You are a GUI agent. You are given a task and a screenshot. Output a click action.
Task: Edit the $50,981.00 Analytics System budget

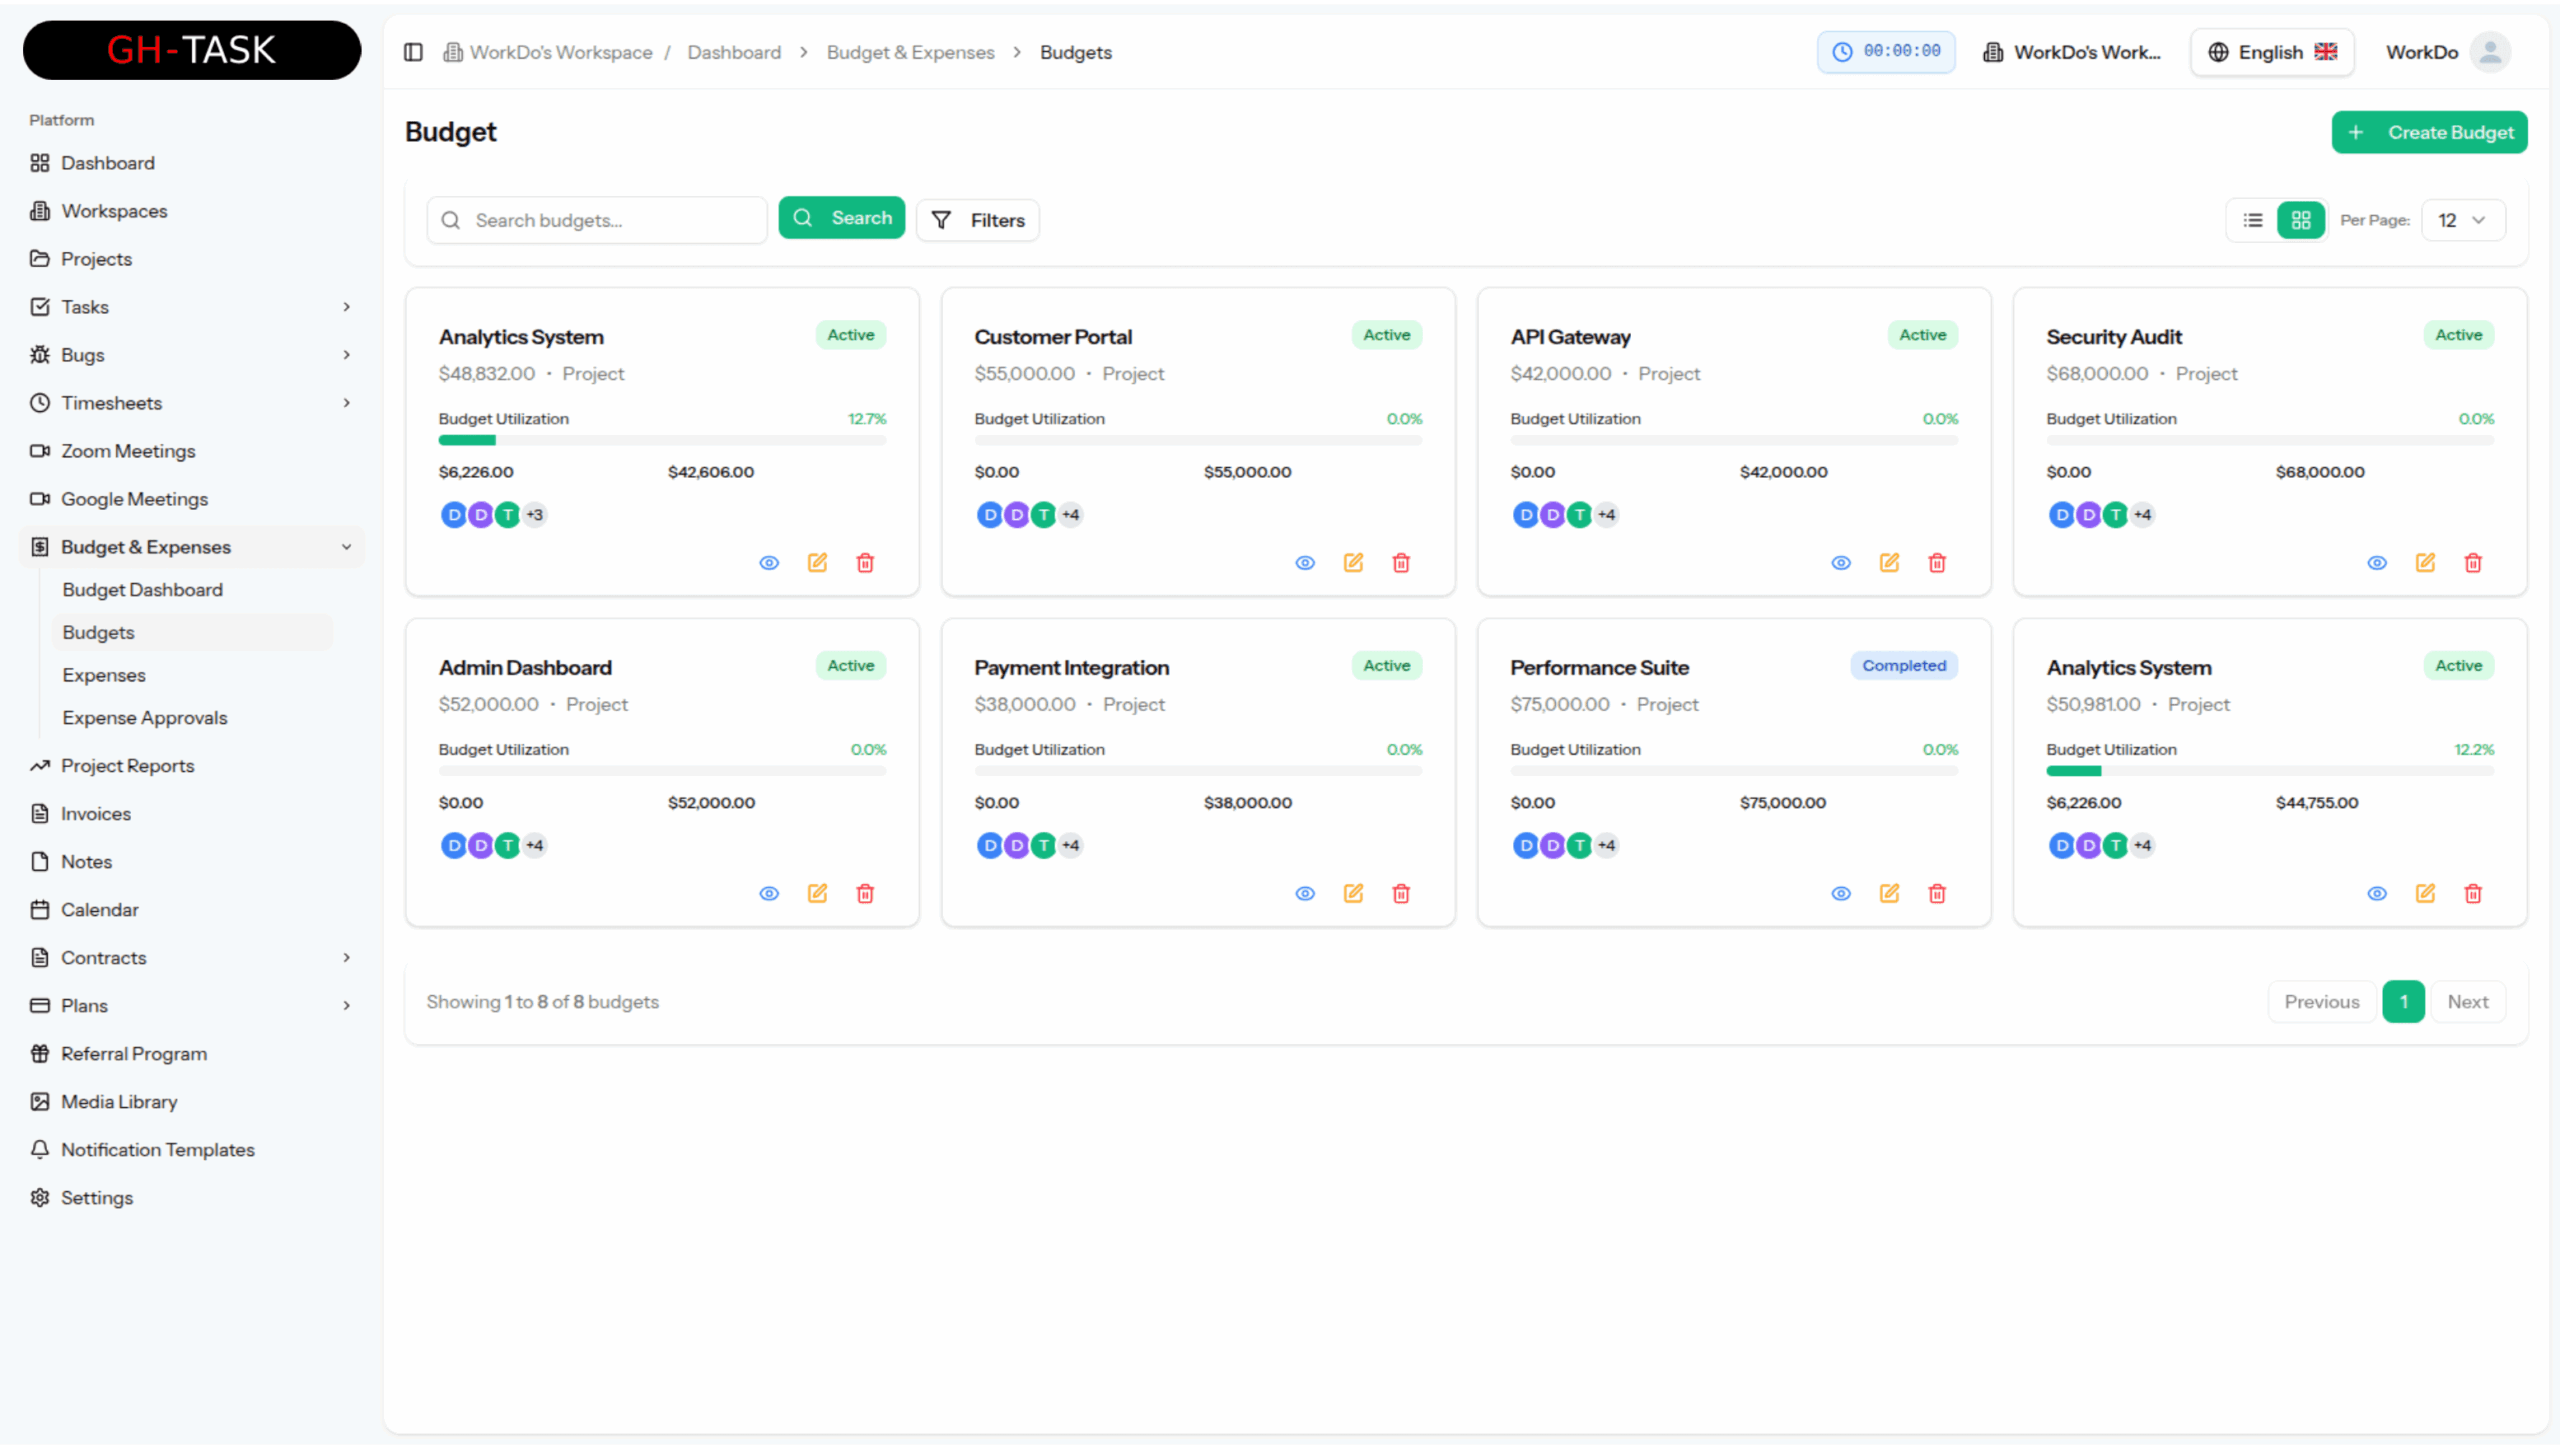pyautogui.click(x=2425, y=894)
